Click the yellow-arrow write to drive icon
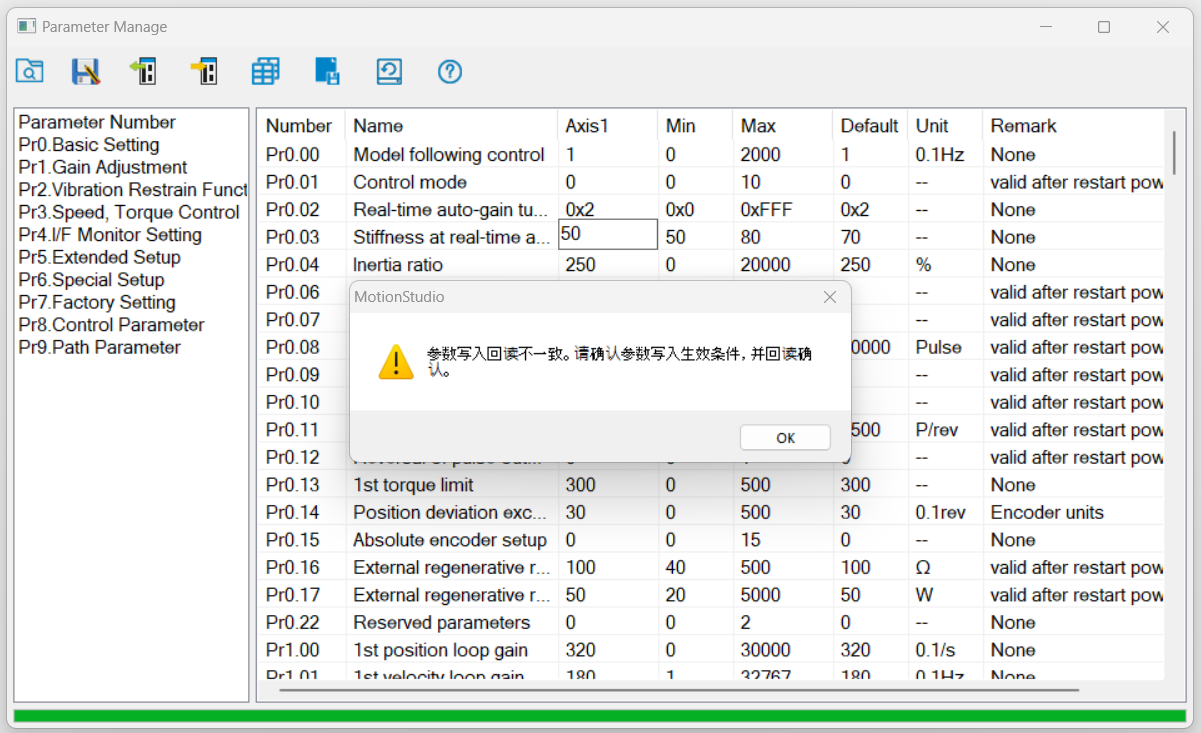This screenshot has width=1201, height=733. click(204, 71)
